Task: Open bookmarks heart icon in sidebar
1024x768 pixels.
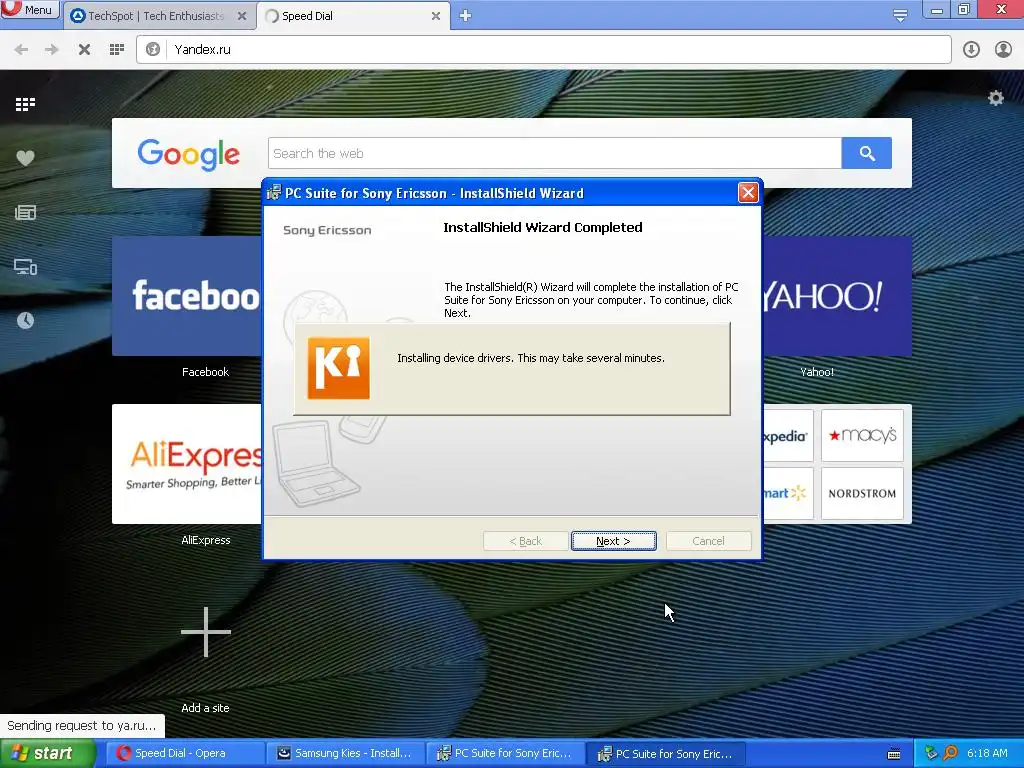Action: point(25,158)
